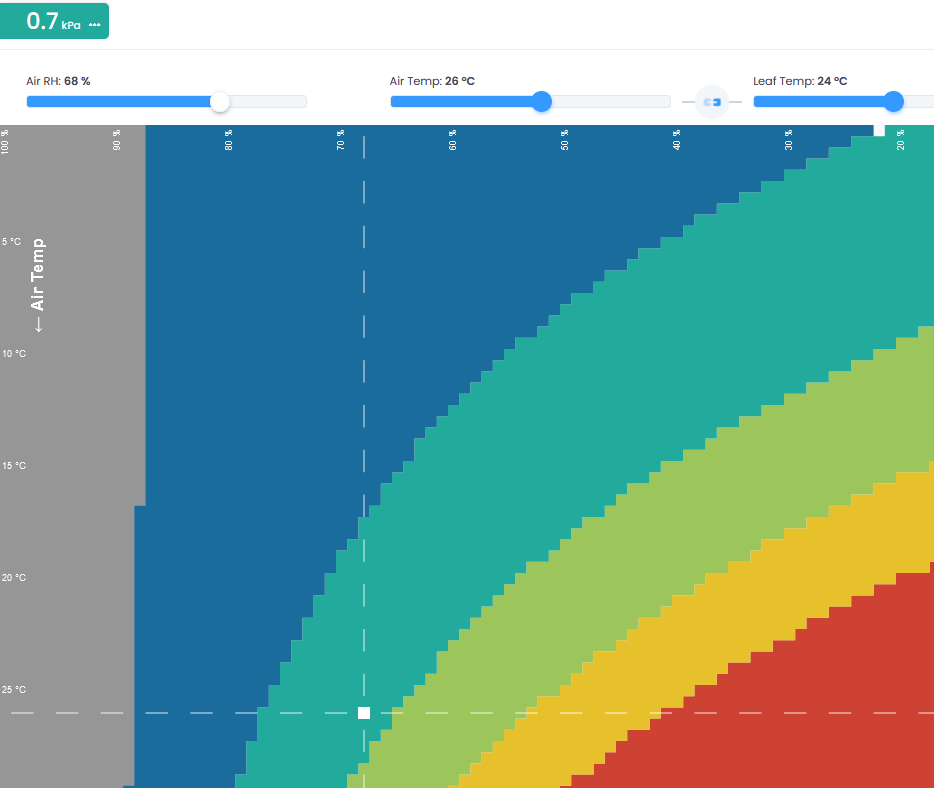This screenshot has width=934, height=788.
Task: Click the Leaf Temp slider handle
Action: pos(894,102)
